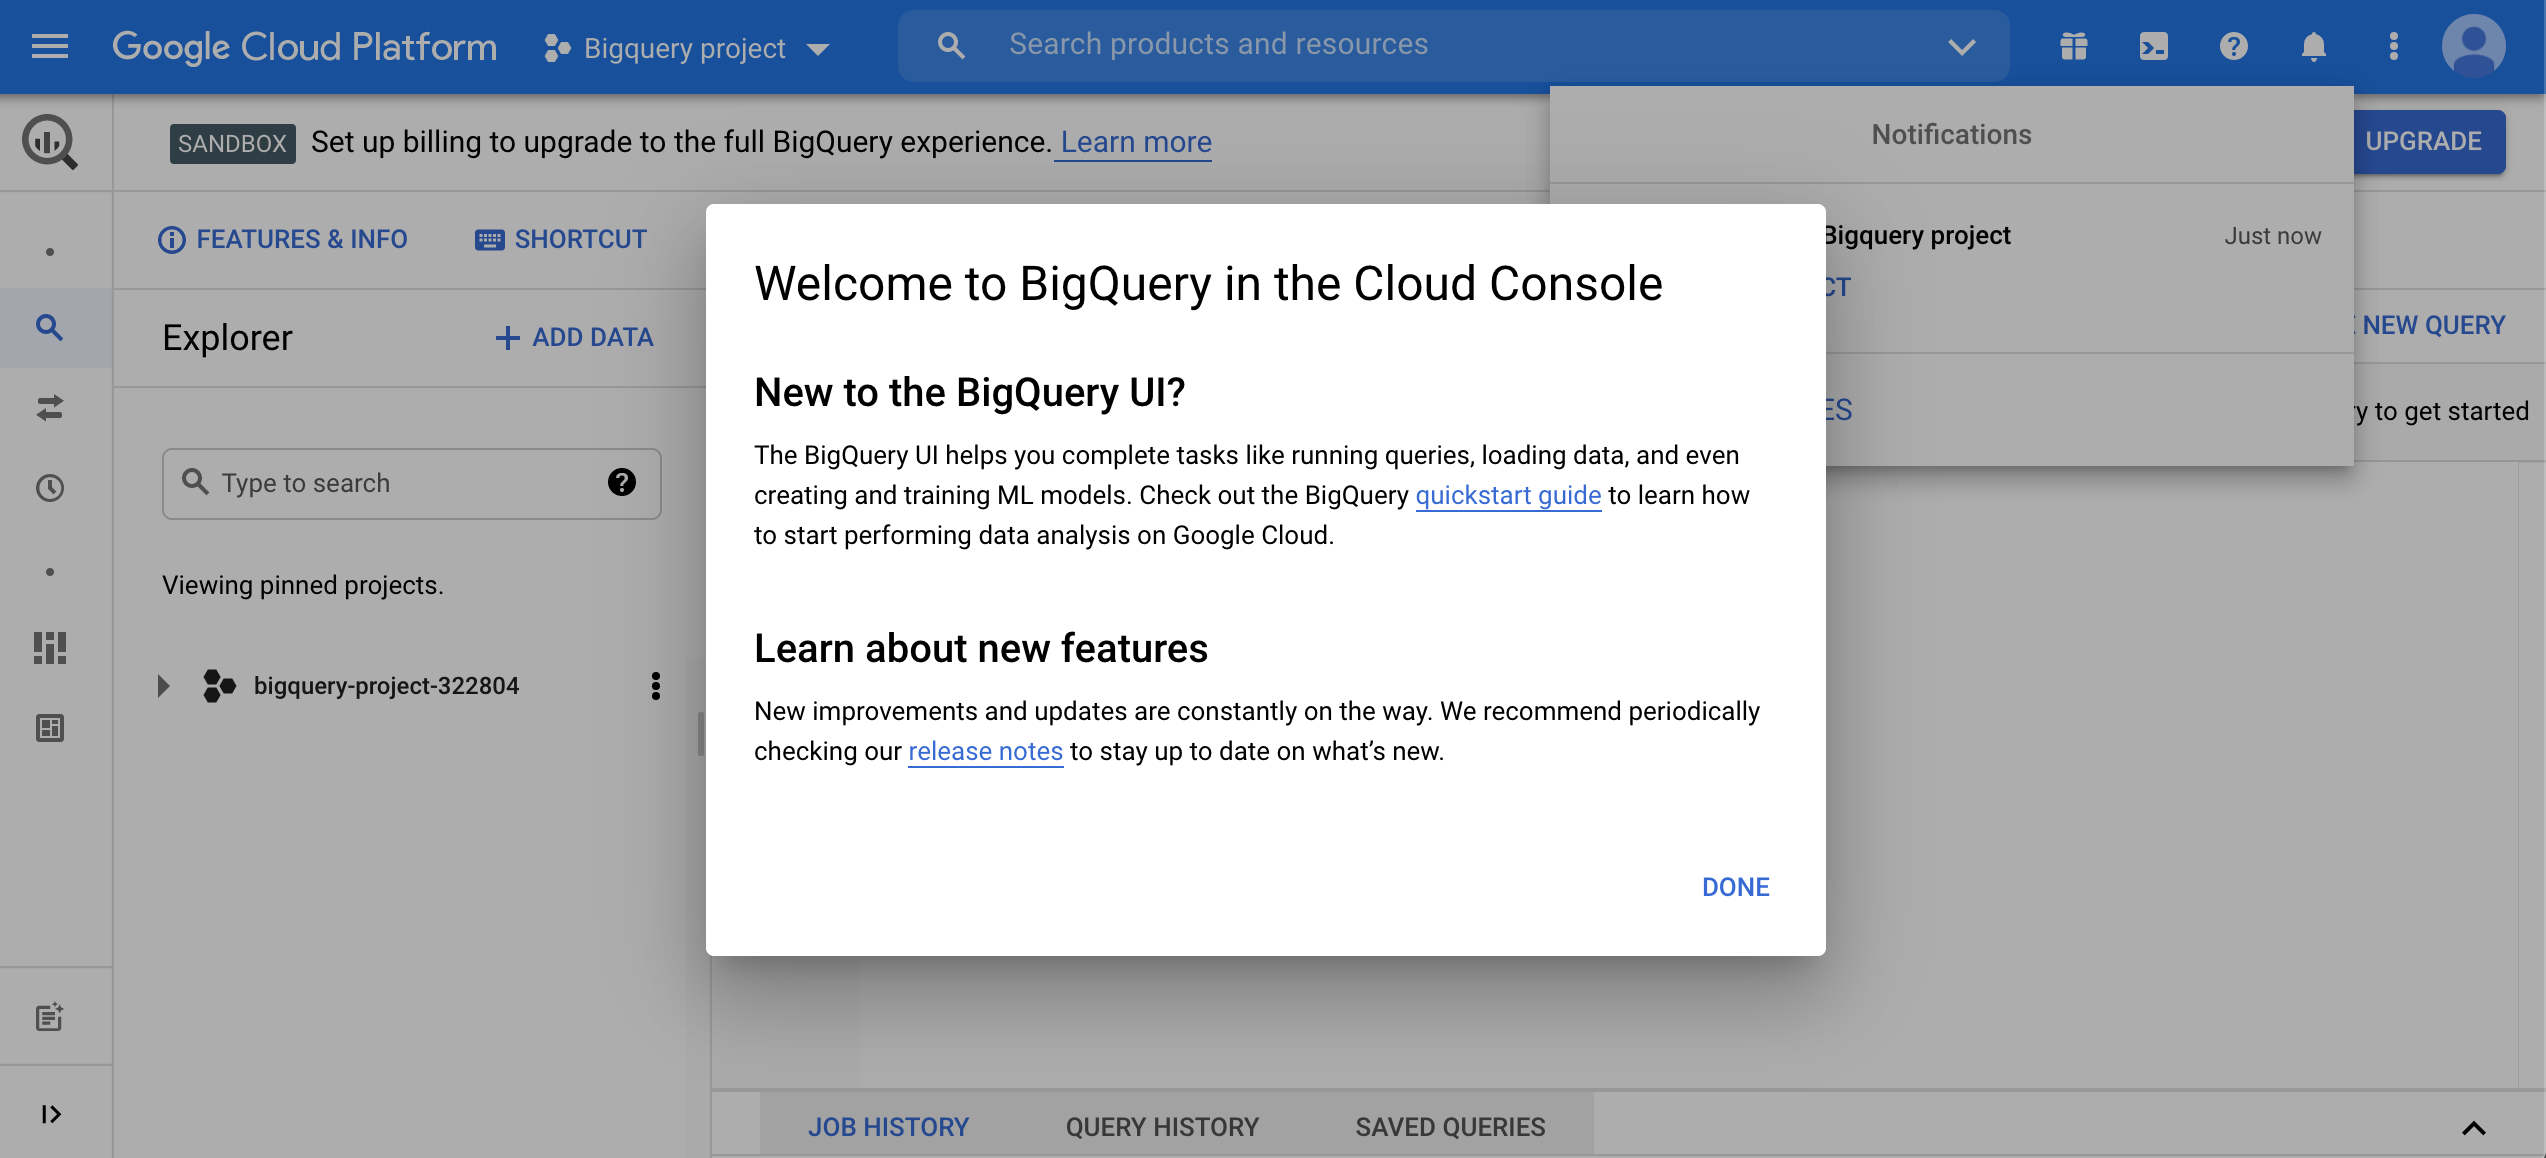Click the gift free trial icon
Screen dimensions: 2546x1158
(x=2073, y=46)
